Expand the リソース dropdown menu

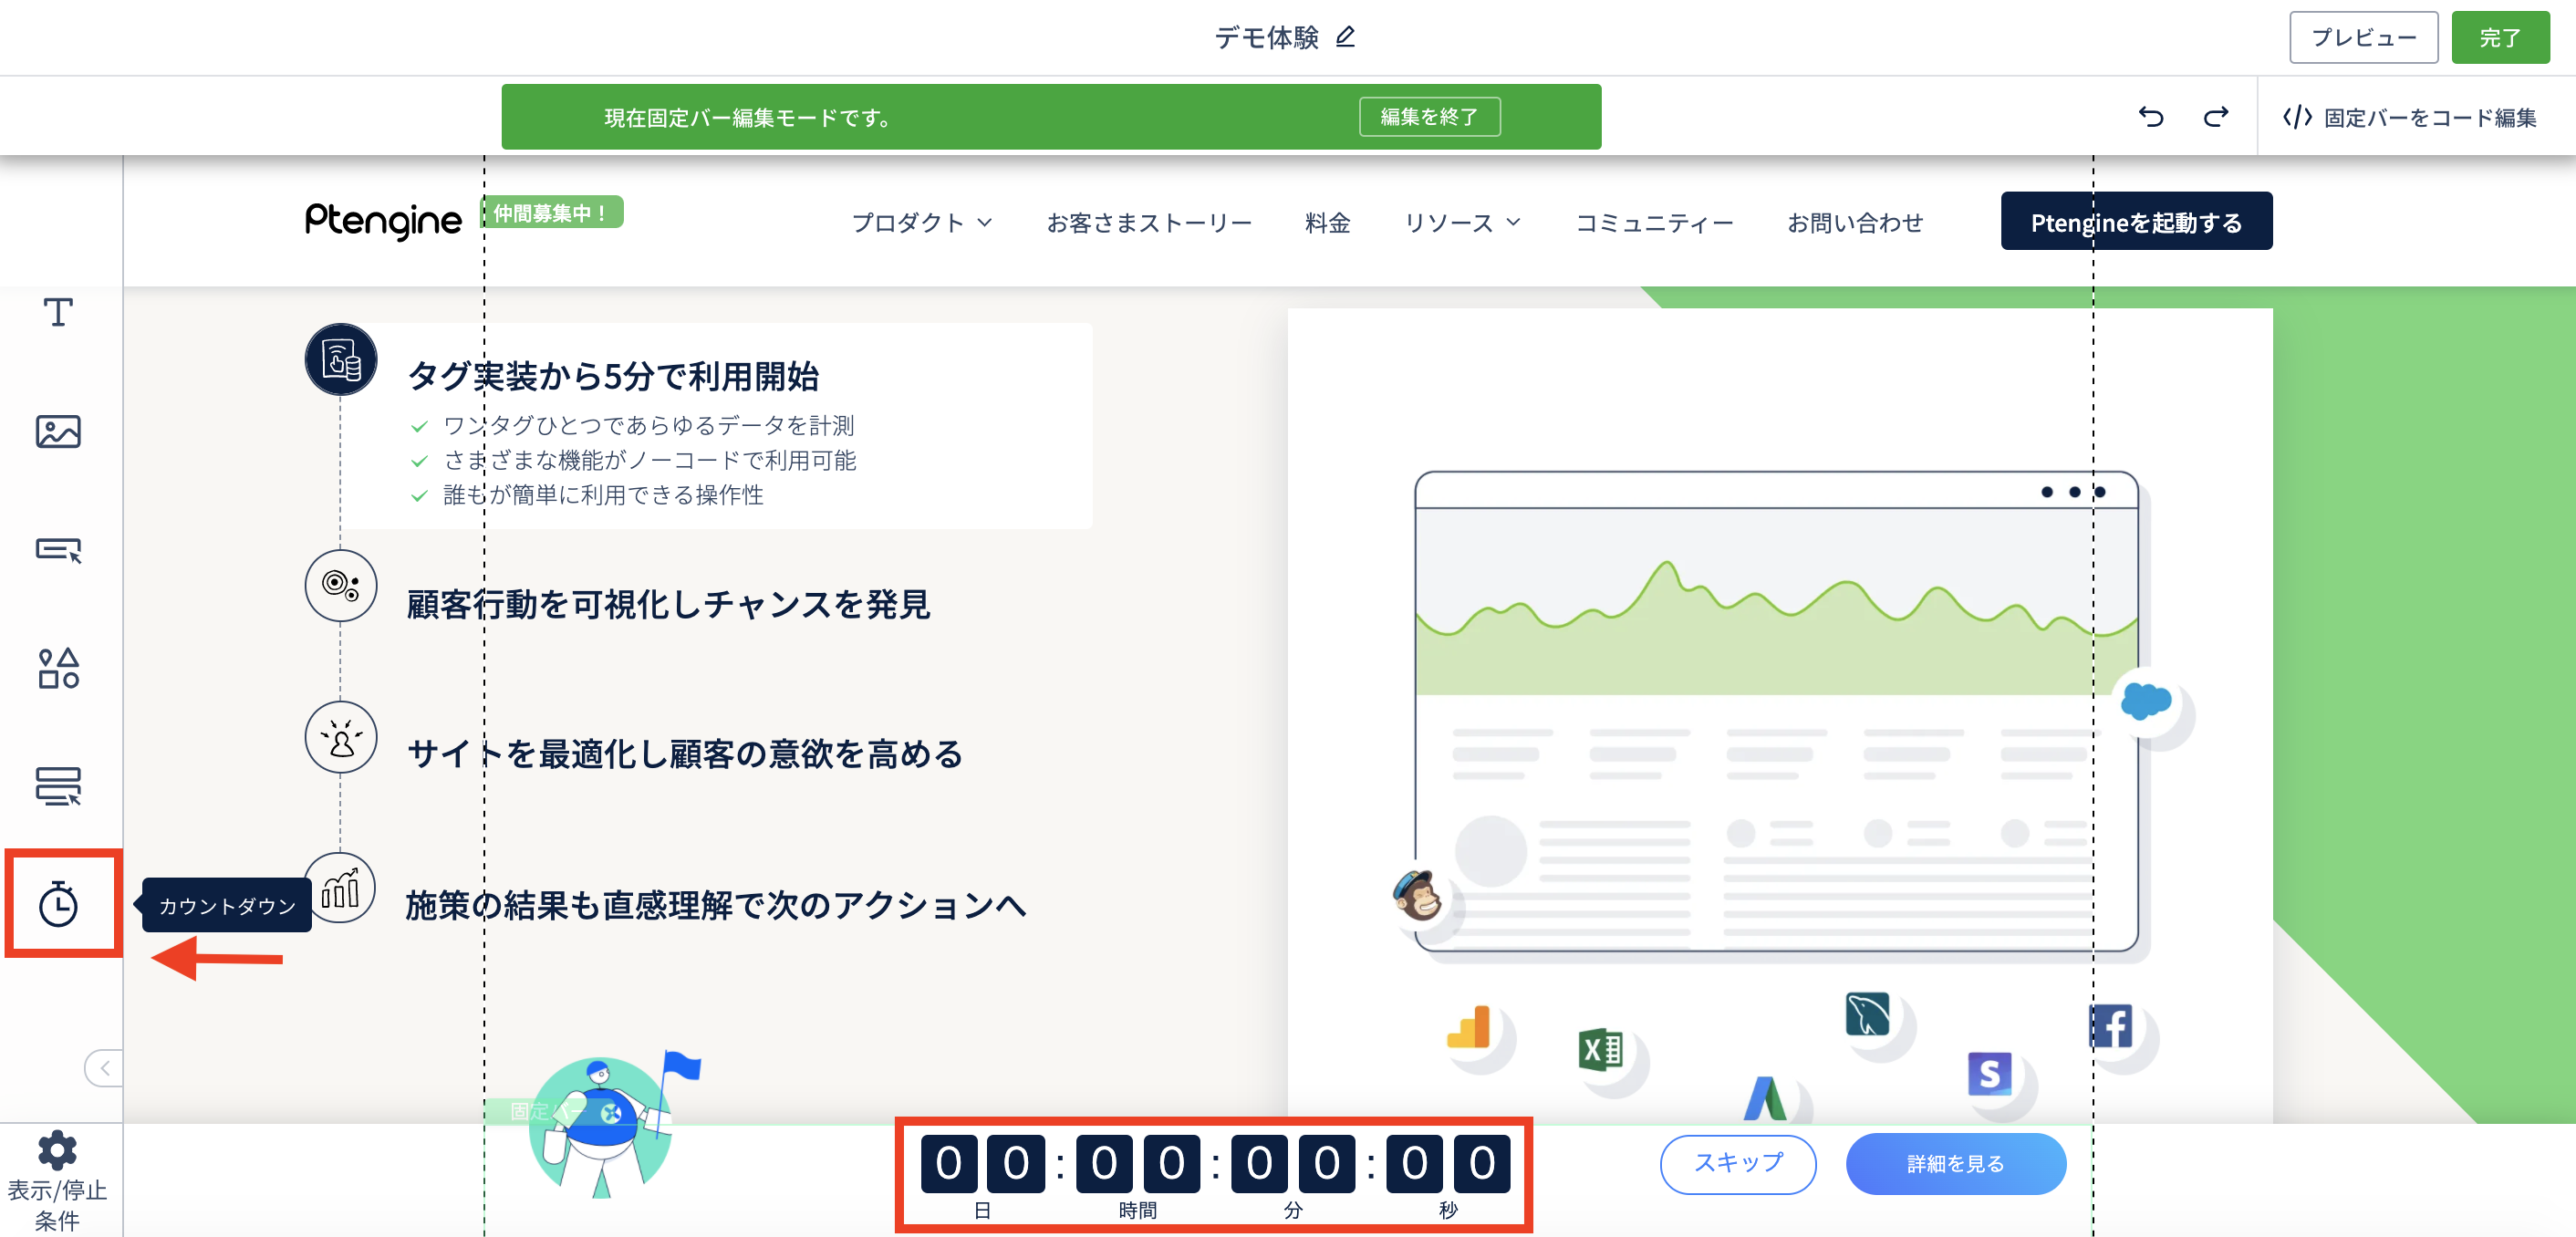(1462, 222)
